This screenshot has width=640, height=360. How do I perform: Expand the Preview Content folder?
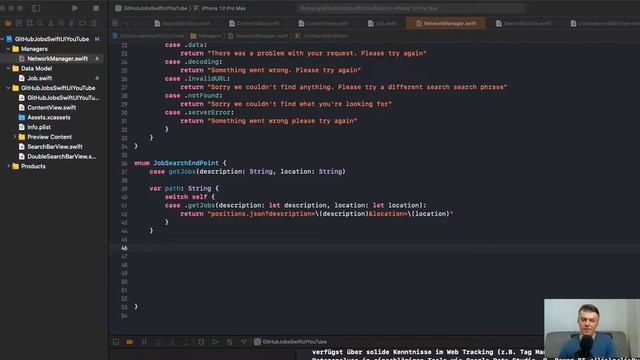click(15, 137)
